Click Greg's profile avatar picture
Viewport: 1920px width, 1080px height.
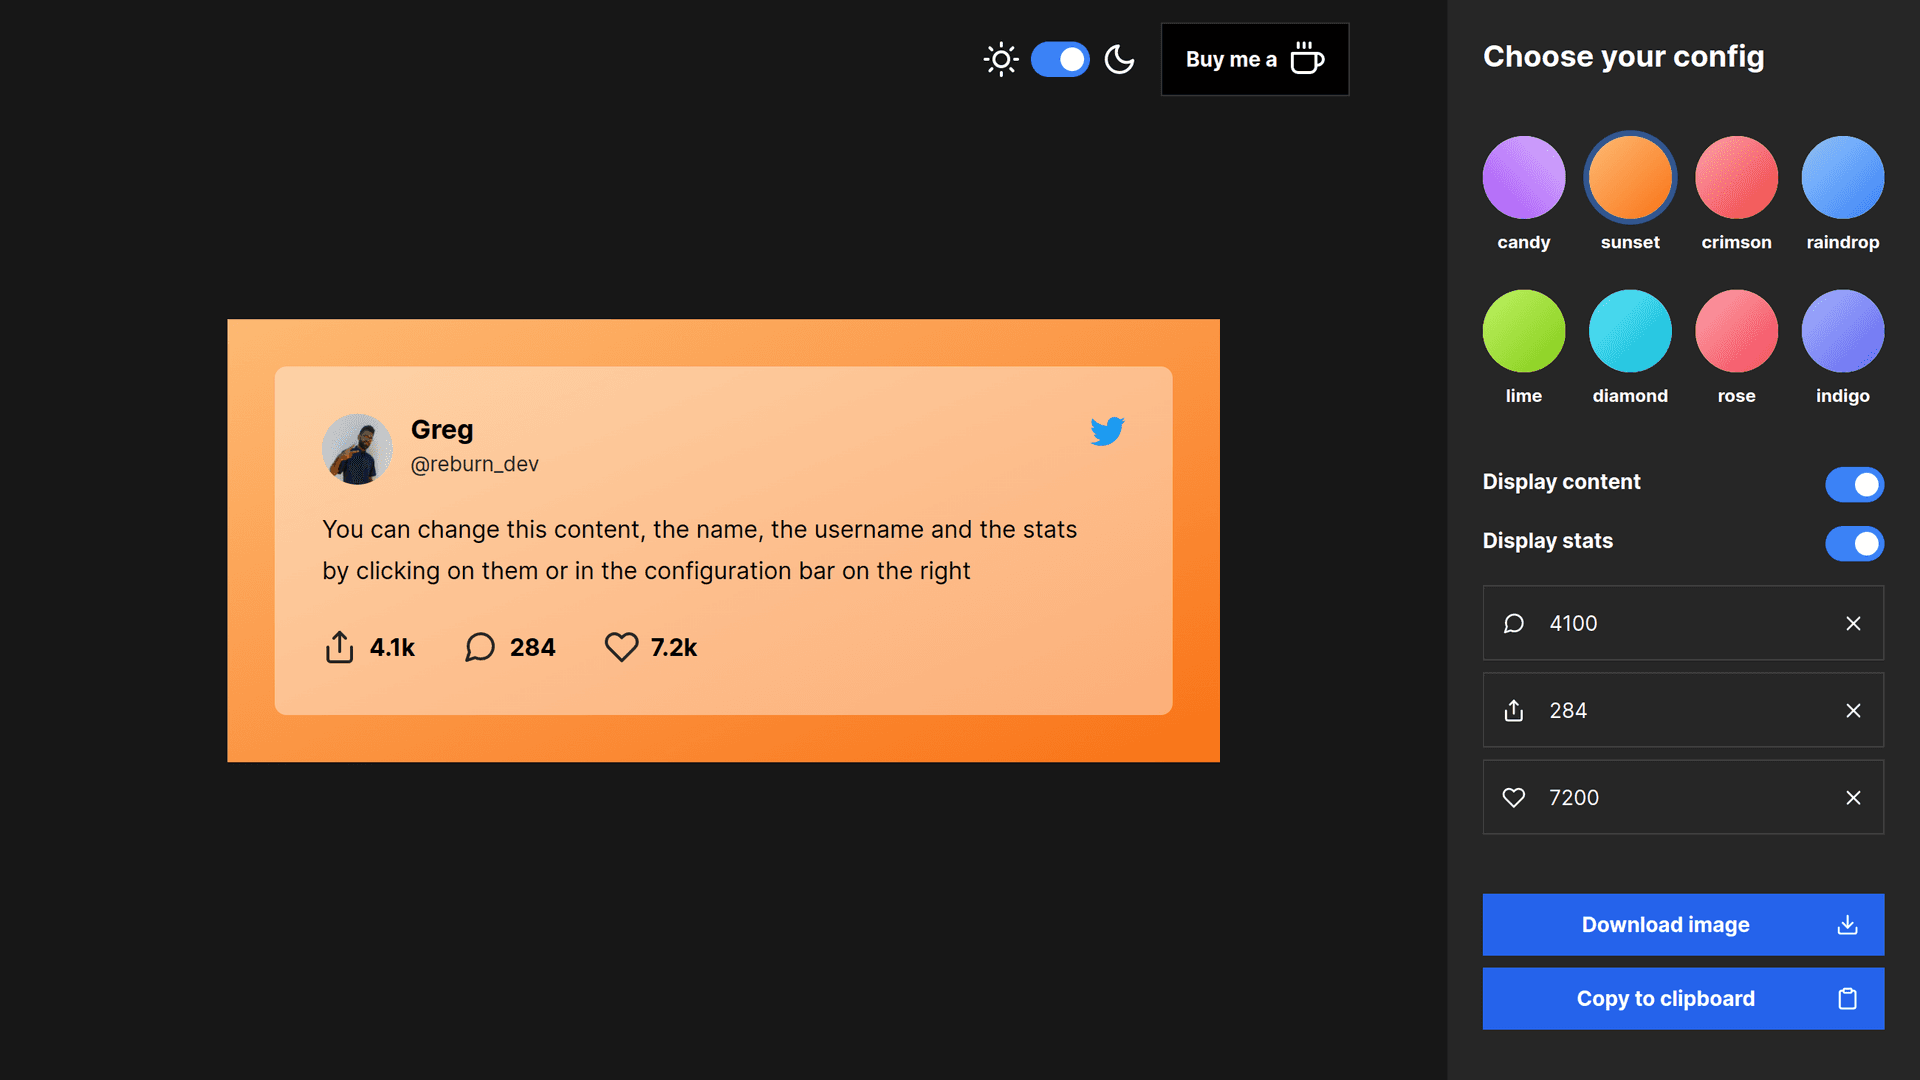357,449
